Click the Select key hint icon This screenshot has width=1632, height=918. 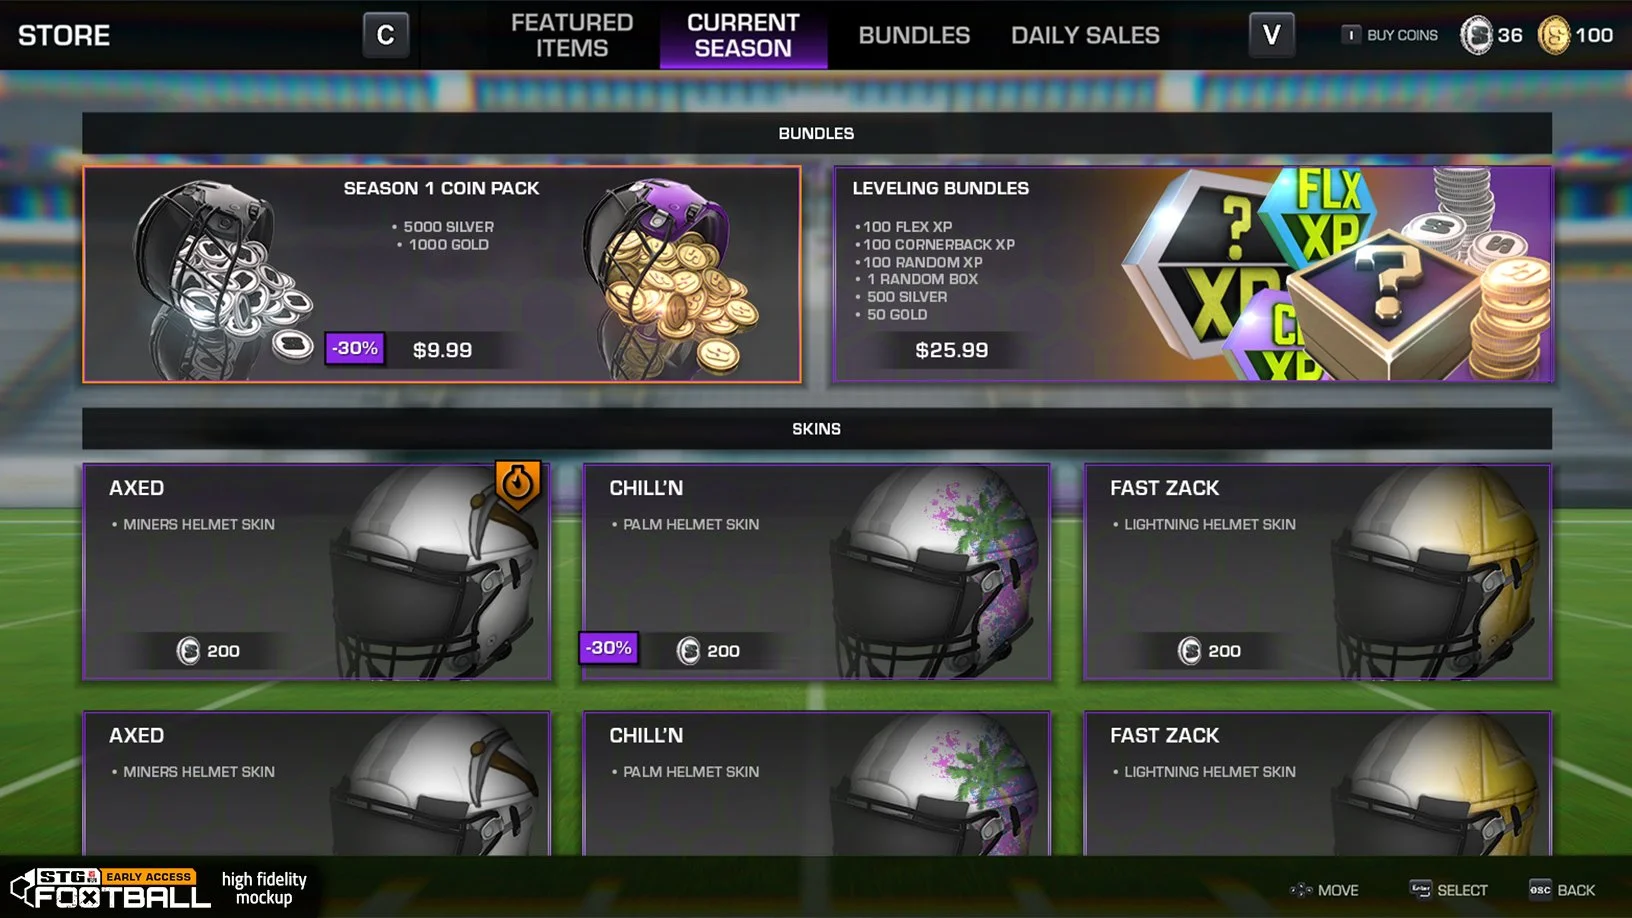point(1420,889)
